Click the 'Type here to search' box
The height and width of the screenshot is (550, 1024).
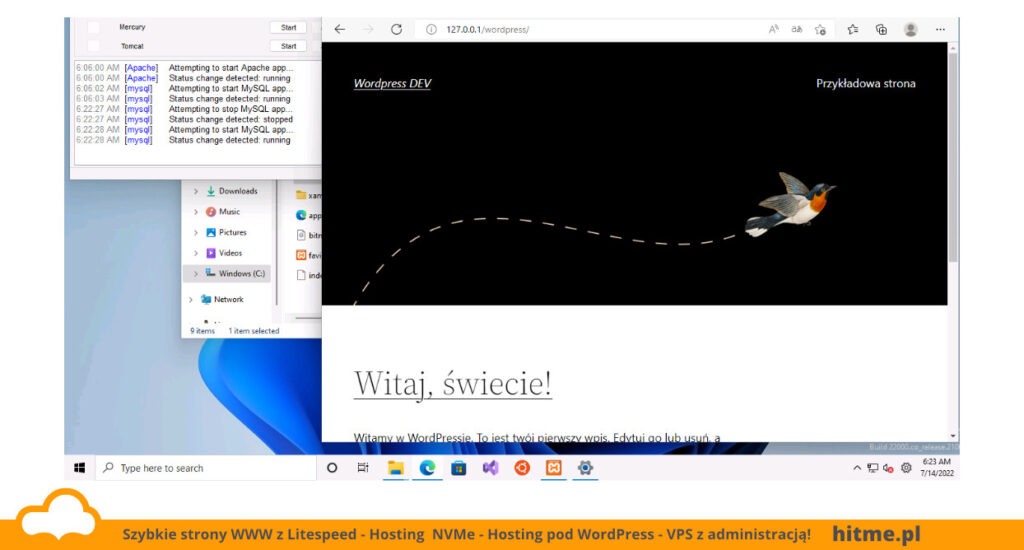tap(206, 468)
